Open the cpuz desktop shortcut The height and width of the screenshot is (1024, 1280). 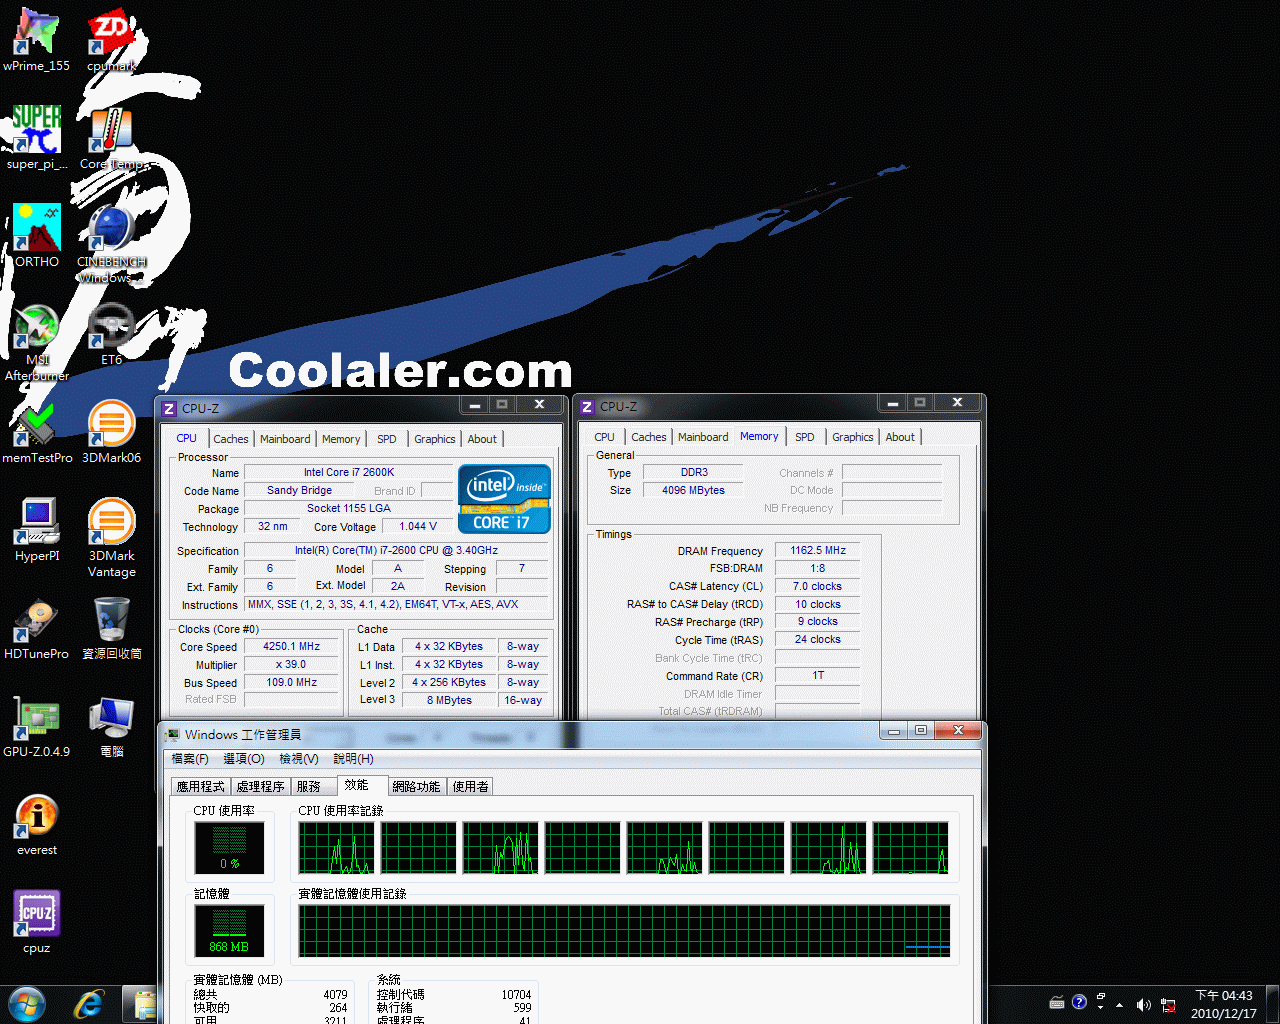coord(36,922)
